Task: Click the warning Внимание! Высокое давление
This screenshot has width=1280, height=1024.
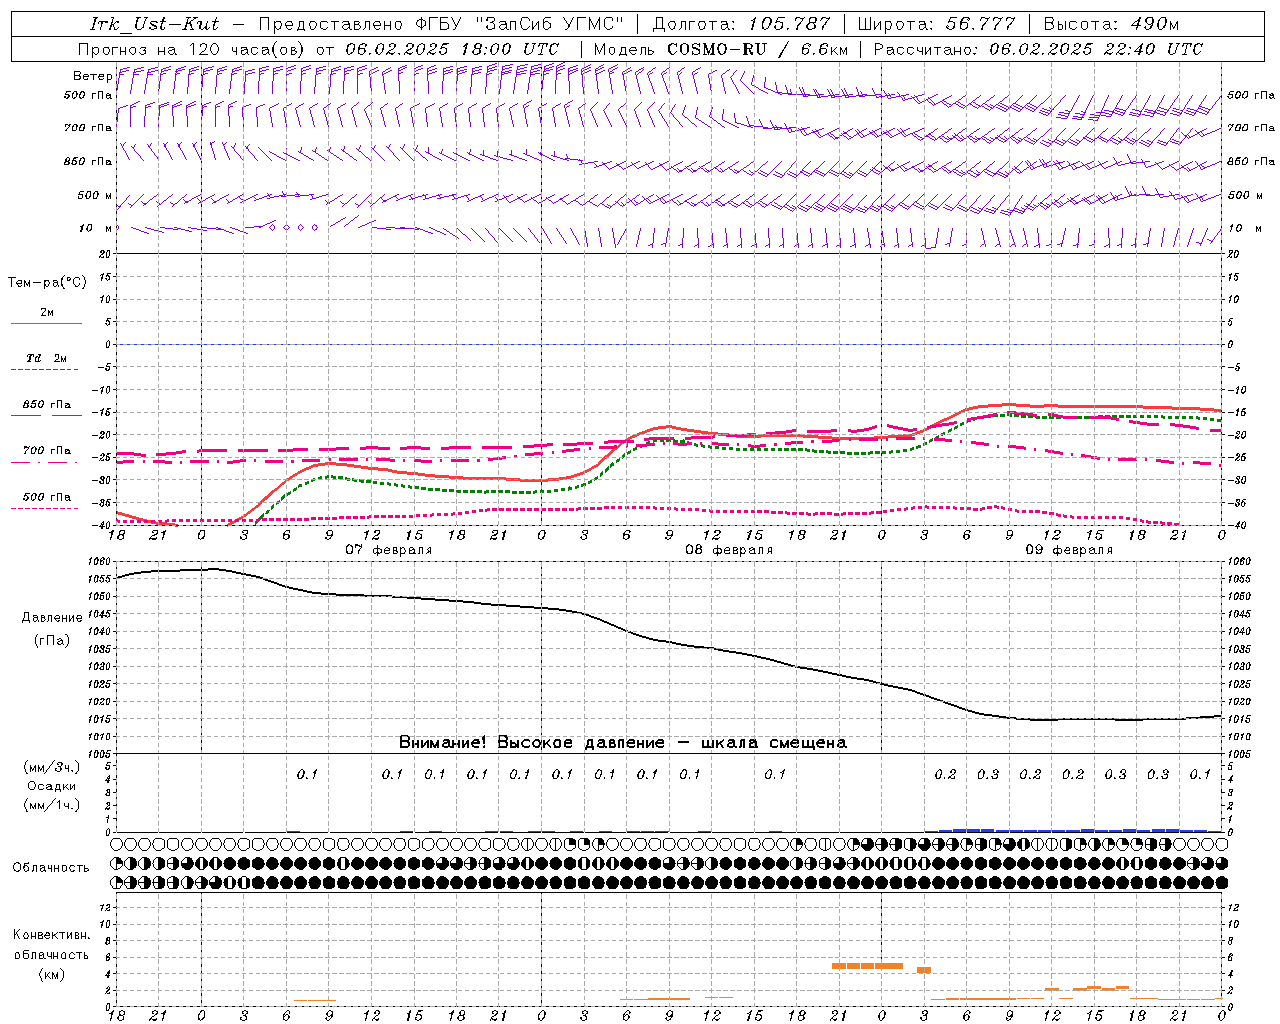Action: 532,743
